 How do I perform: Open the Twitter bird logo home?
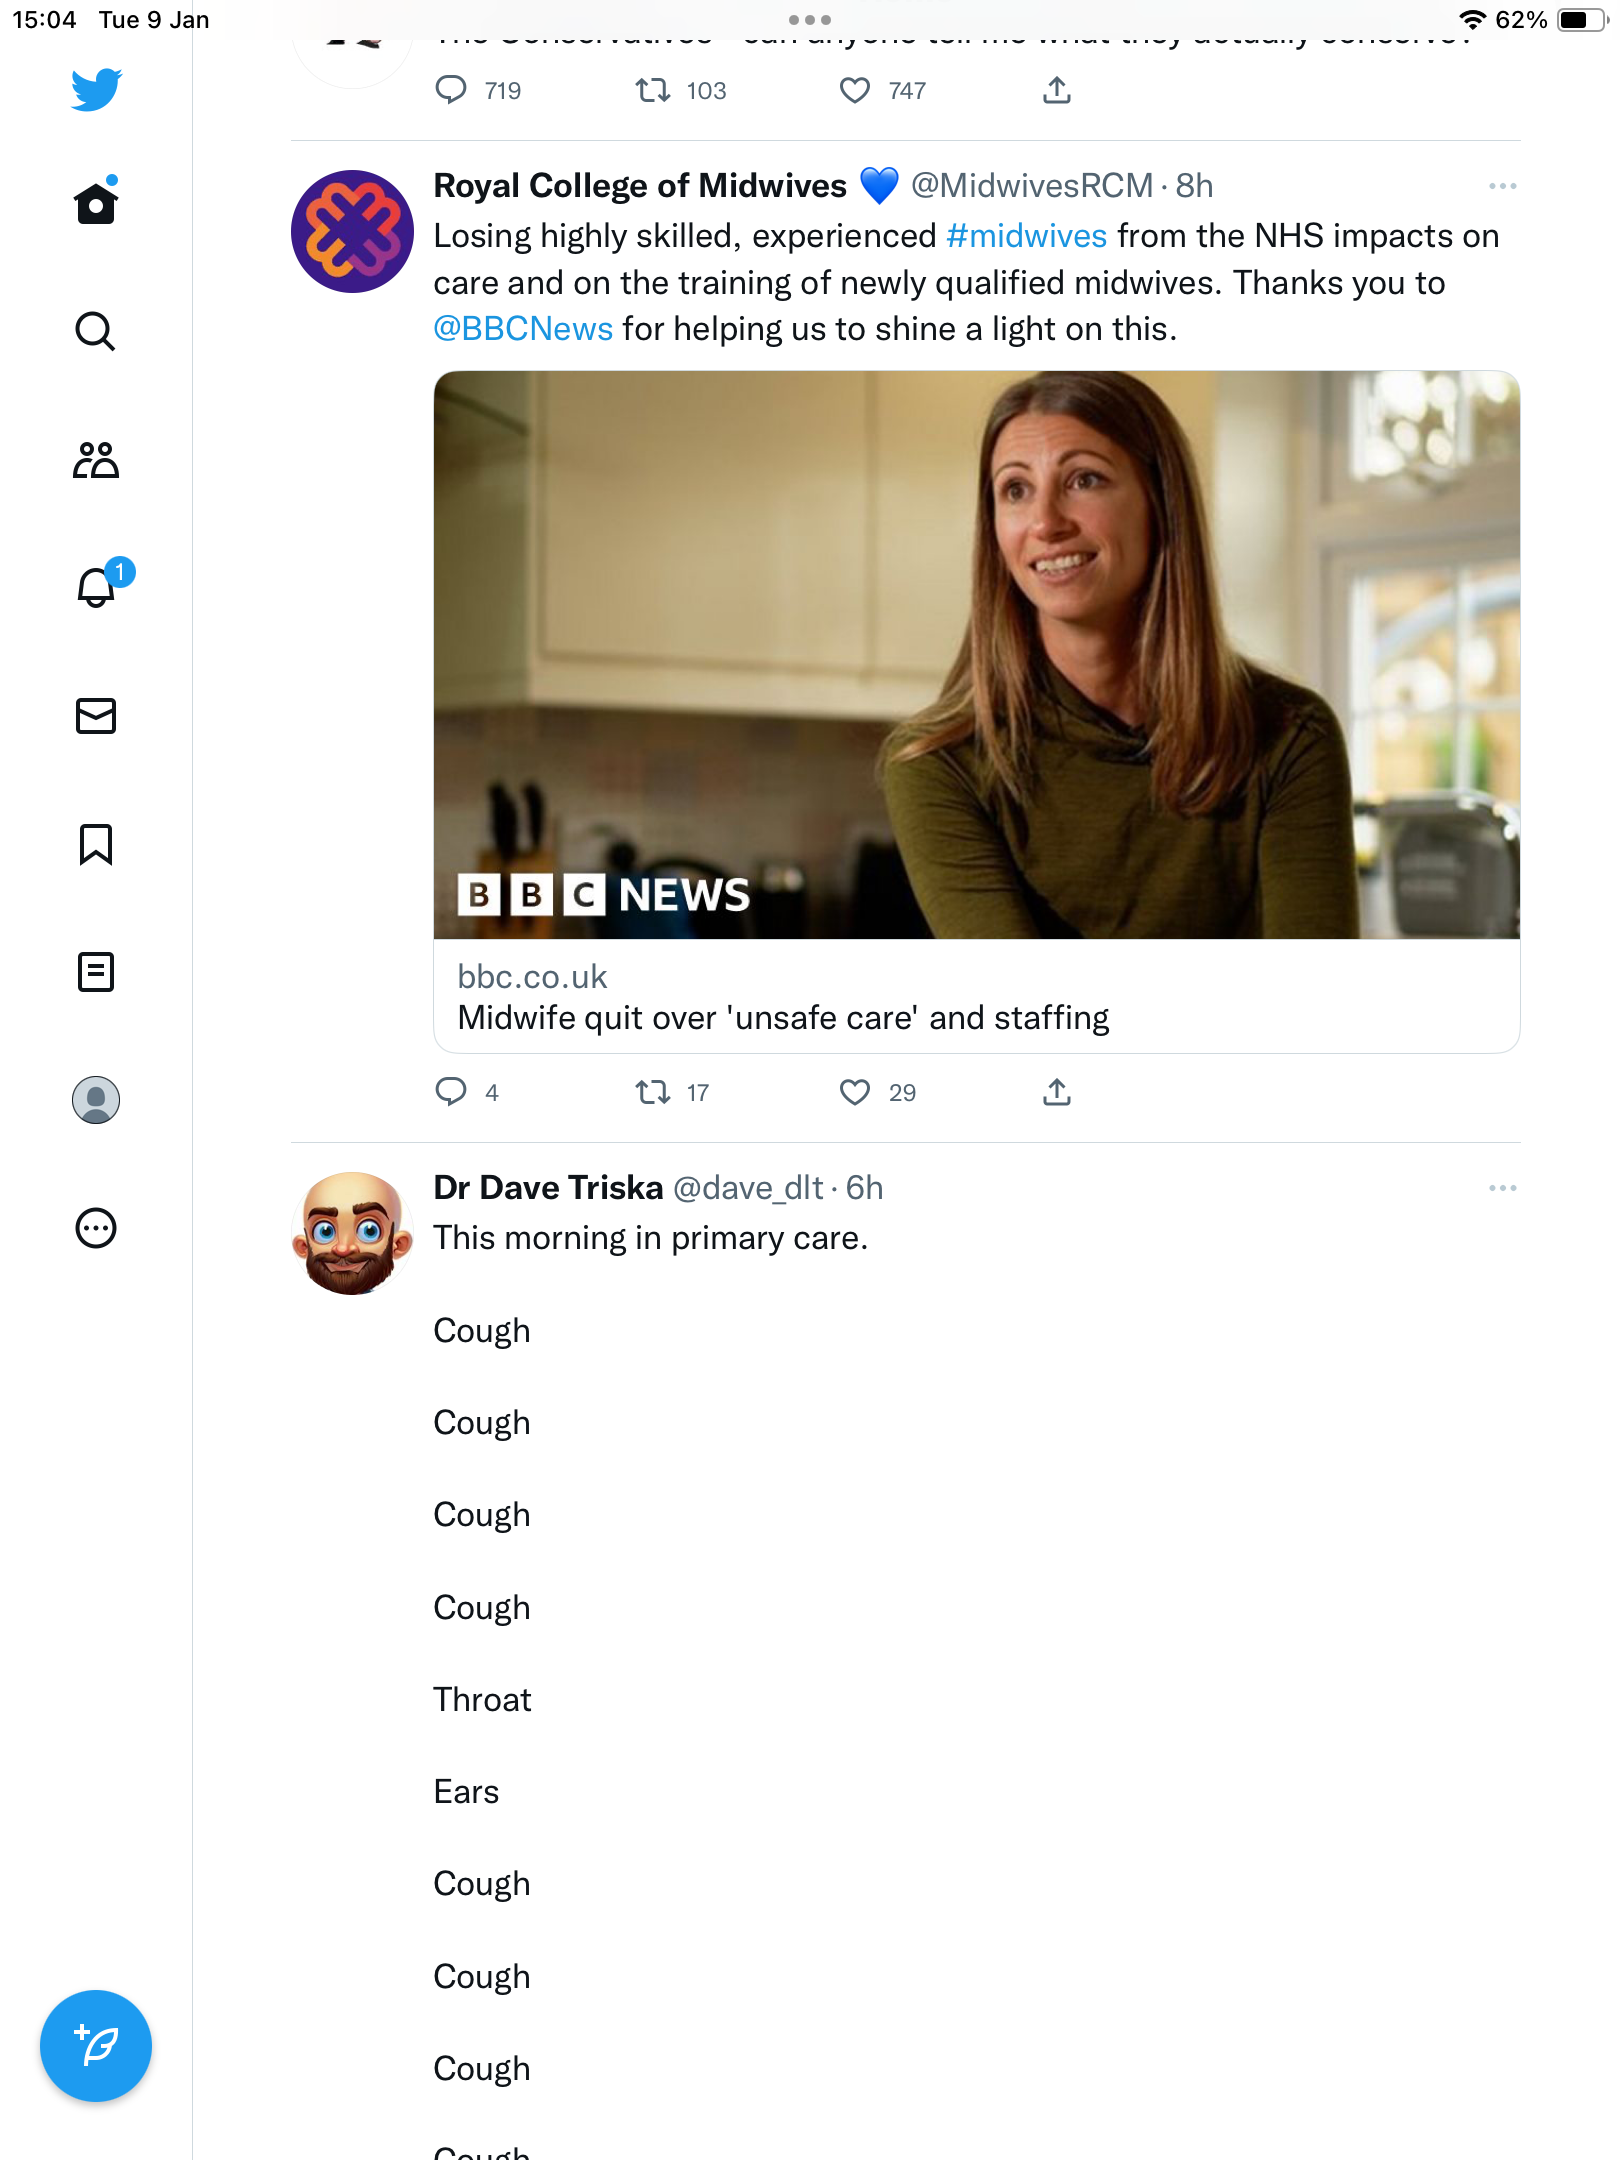(96, 90)
